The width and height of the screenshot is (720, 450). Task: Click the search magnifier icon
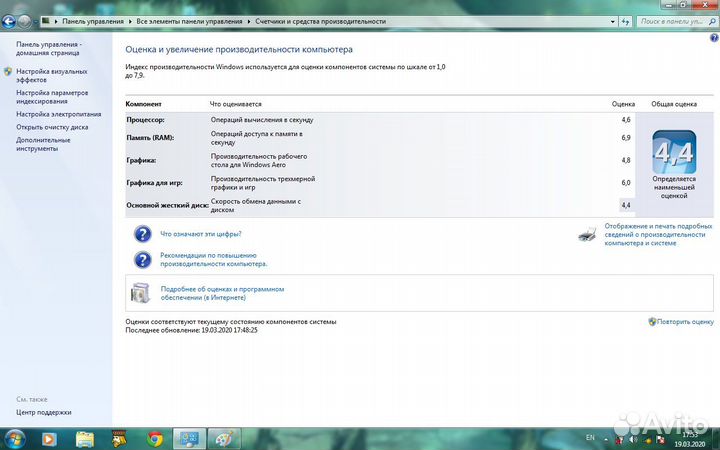713,21
